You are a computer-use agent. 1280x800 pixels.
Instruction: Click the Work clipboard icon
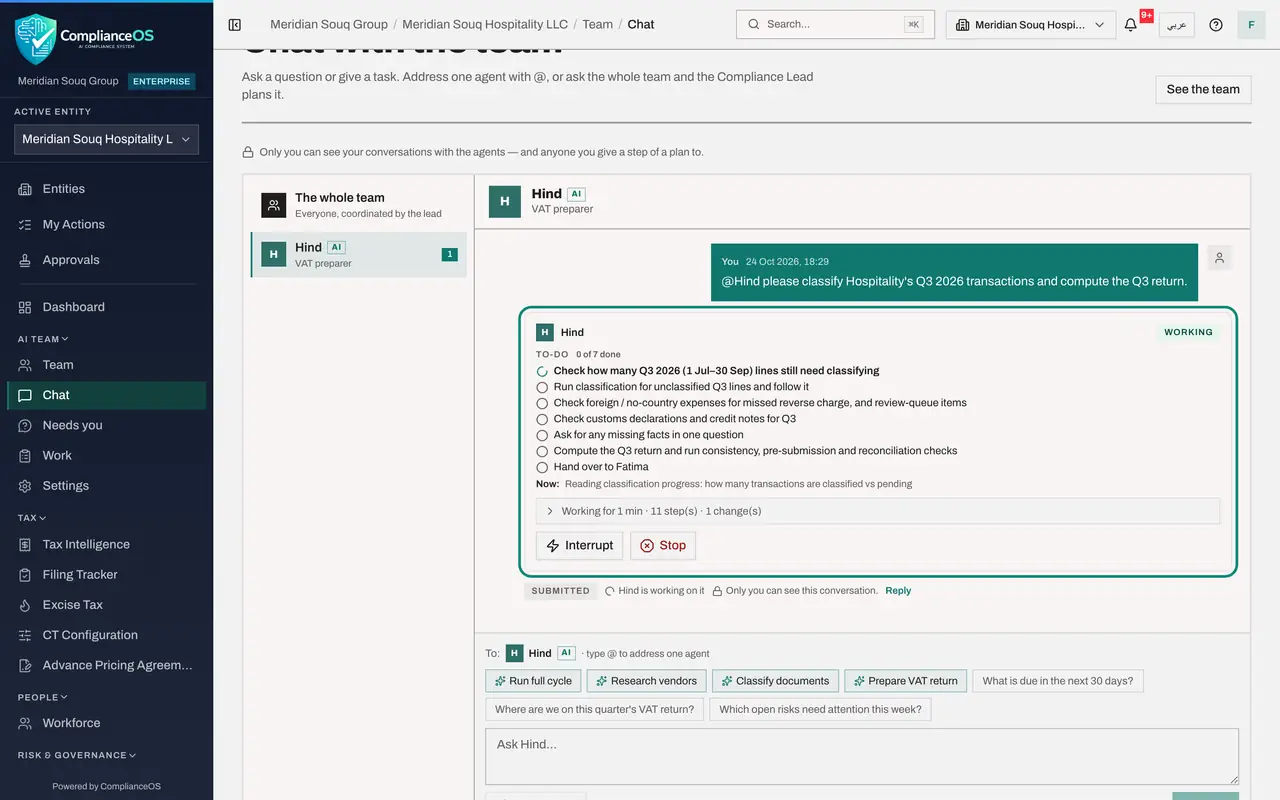click(x=25, y=455)
